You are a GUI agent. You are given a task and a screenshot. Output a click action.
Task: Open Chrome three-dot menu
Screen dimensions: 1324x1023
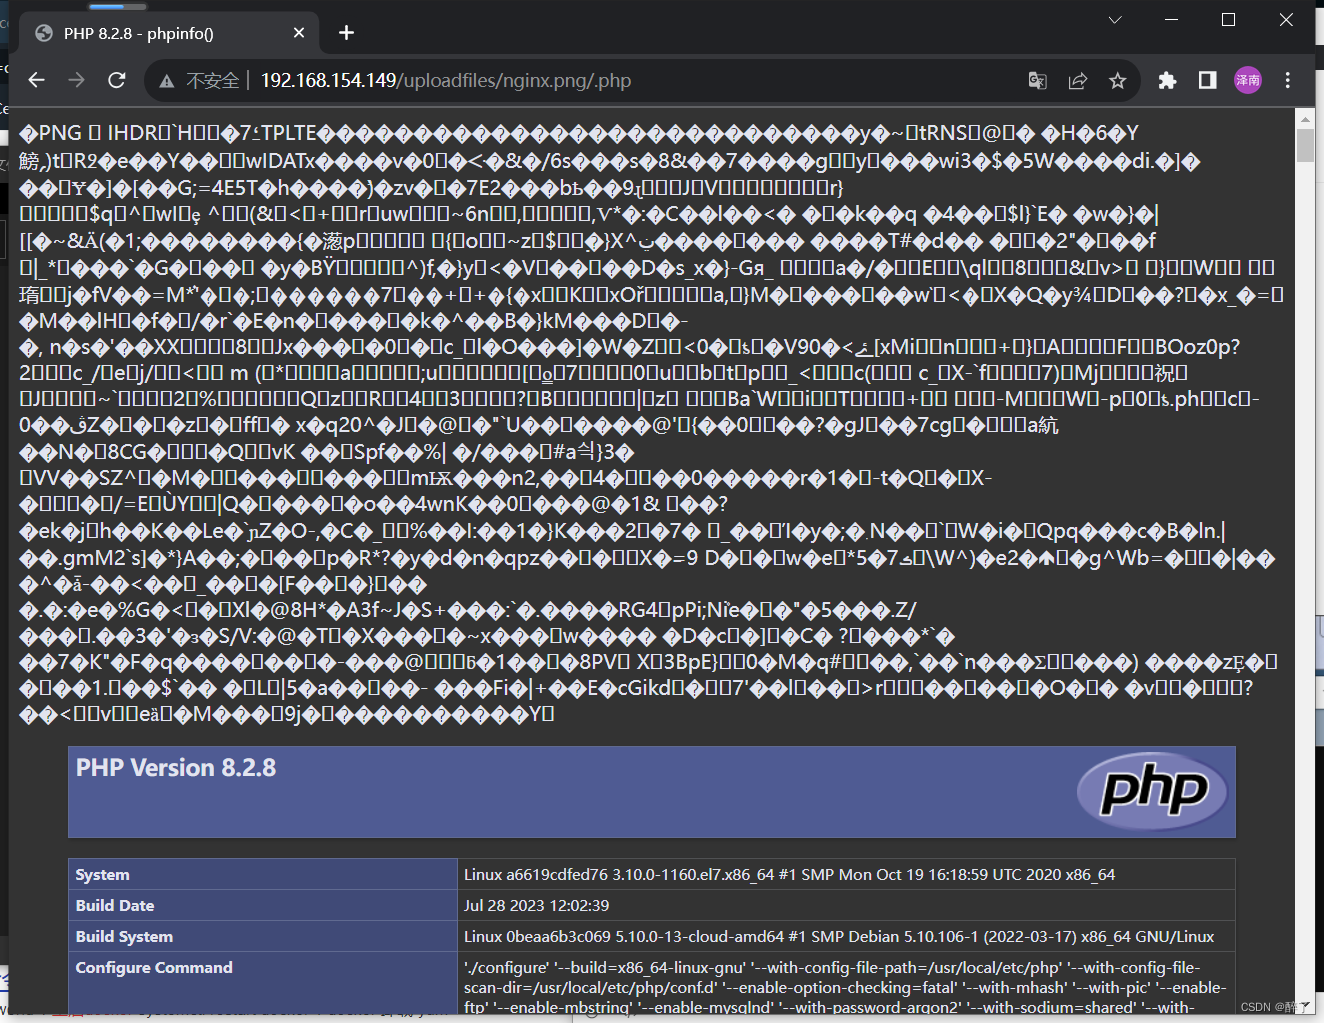(x=1288, y=80)
